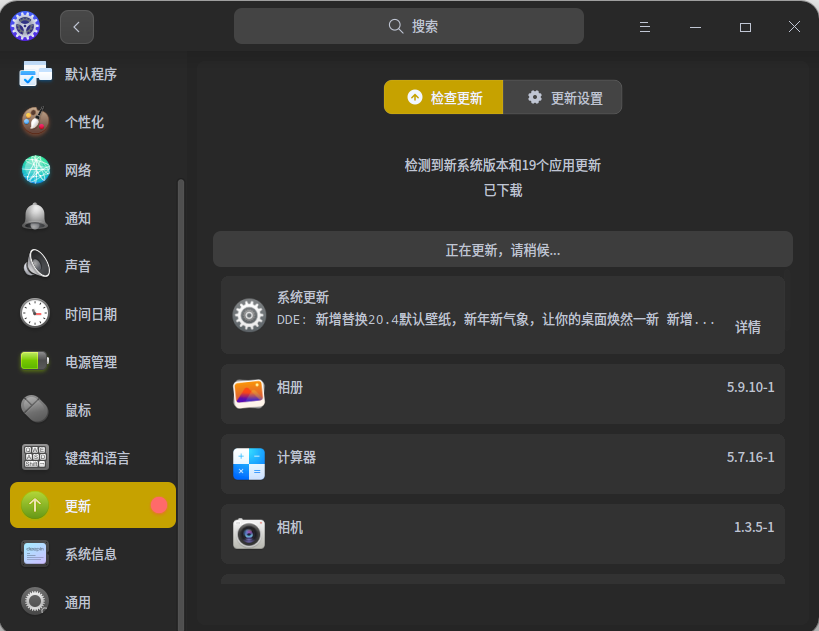
Task: Click 计算器 version 5.7.16-1
Action: click(x=751, y=458)
